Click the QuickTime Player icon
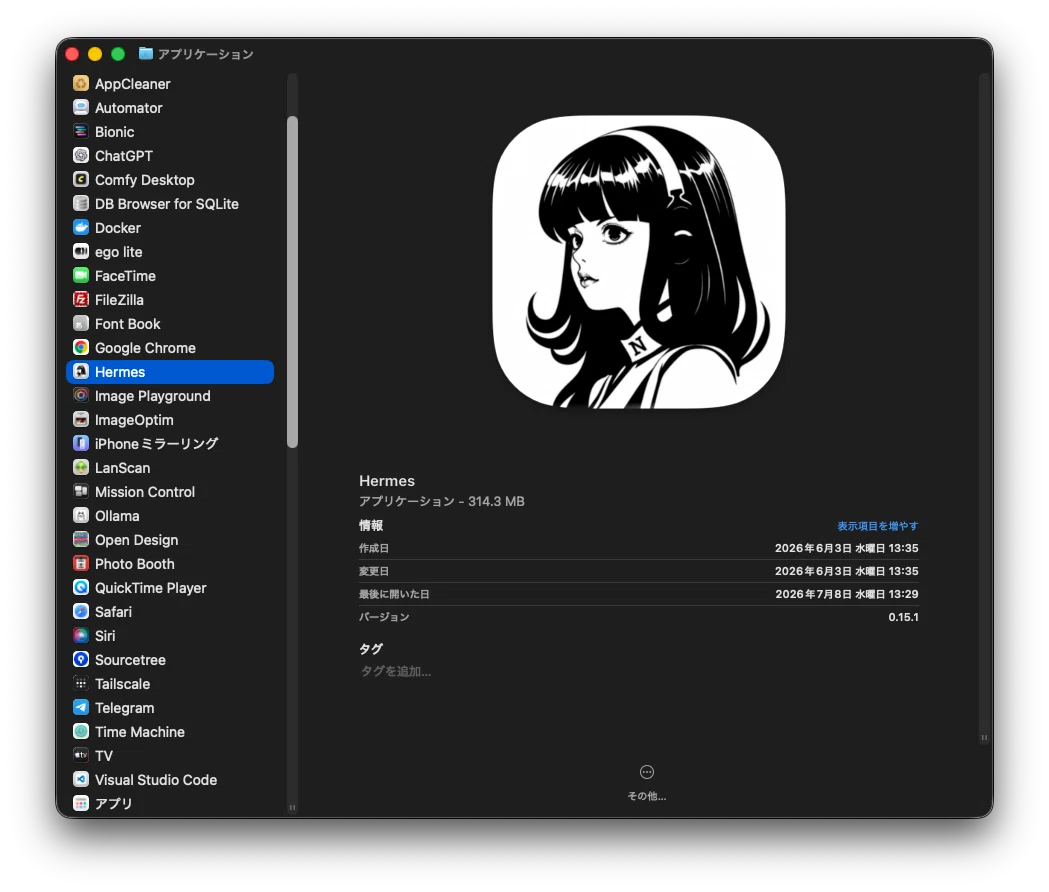The width and height of the screenshot is (1049, 892). (x=81, y=588)
